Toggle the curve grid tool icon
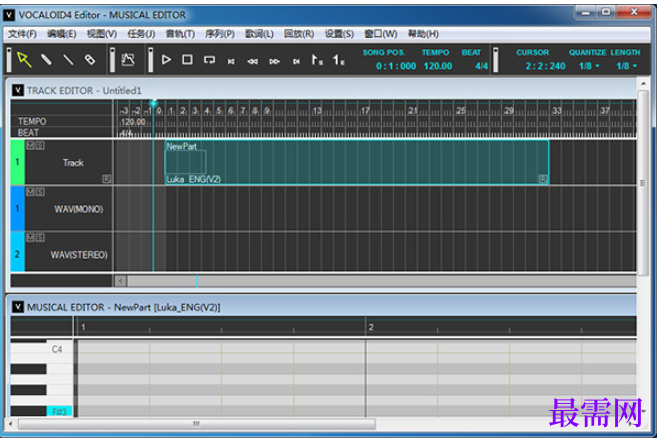This screenshot has height=444, width=661. [128, 60]
